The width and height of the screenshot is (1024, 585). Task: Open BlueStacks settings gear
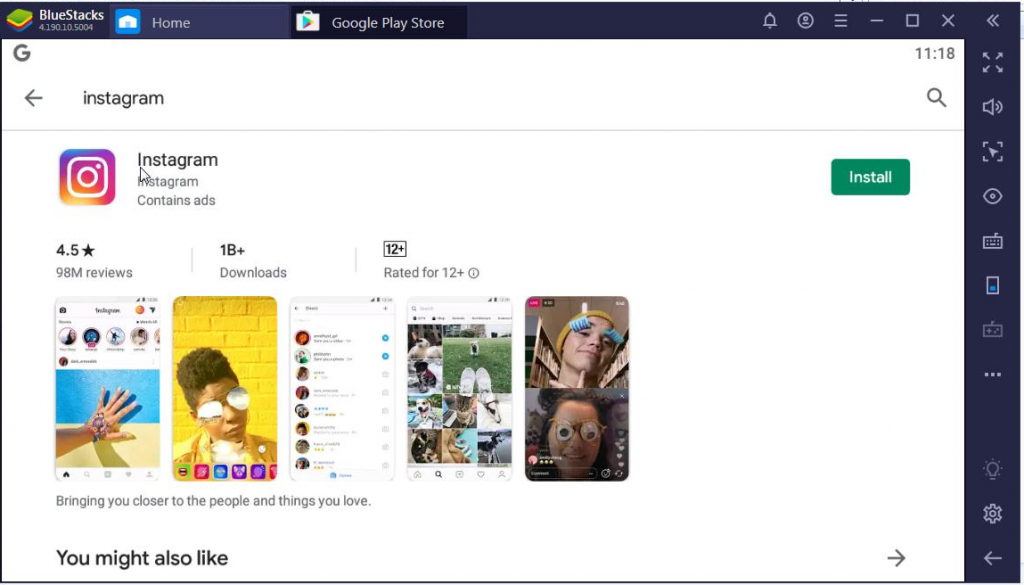pyautogui.click(x=993, y=514)
